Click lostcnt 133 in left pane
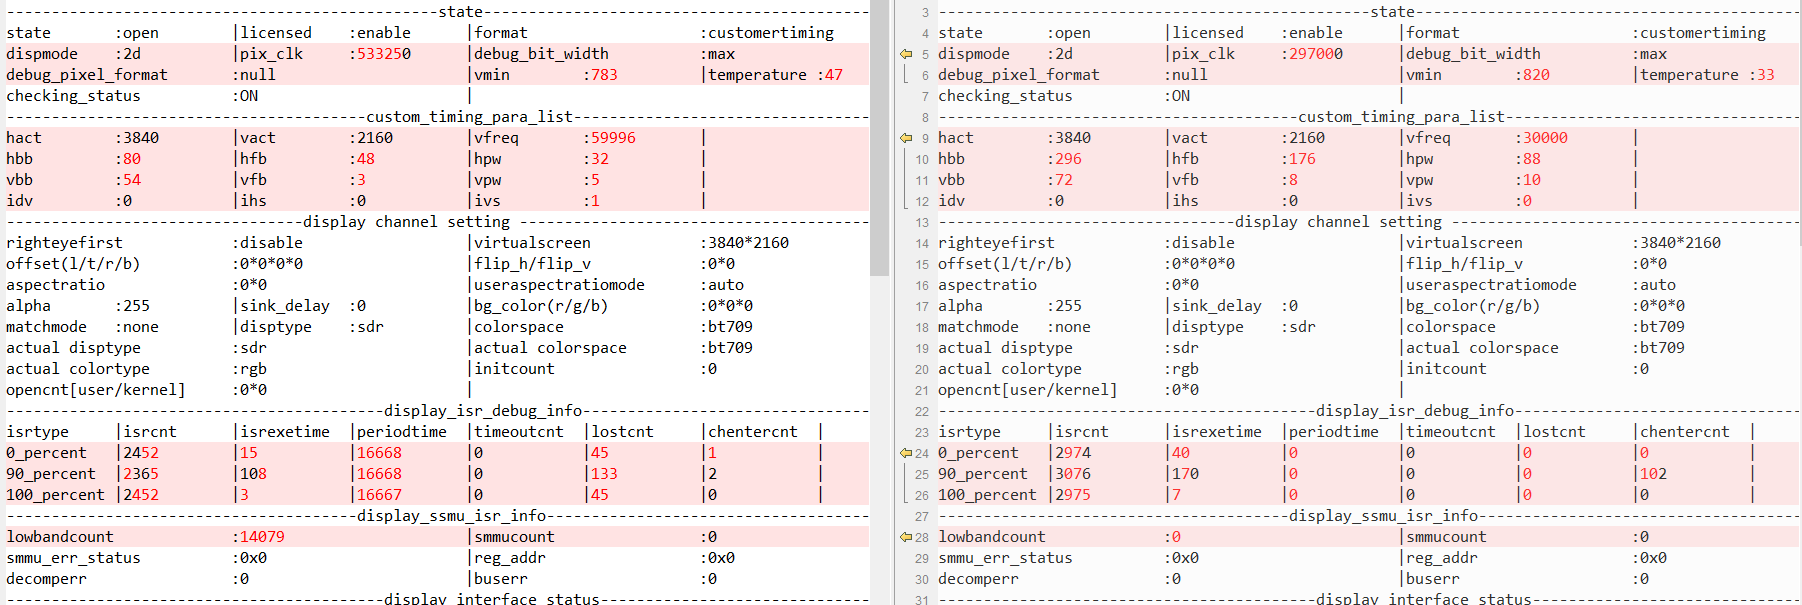The width and height of the screenshot is (1802, 605). pos(605,474)
